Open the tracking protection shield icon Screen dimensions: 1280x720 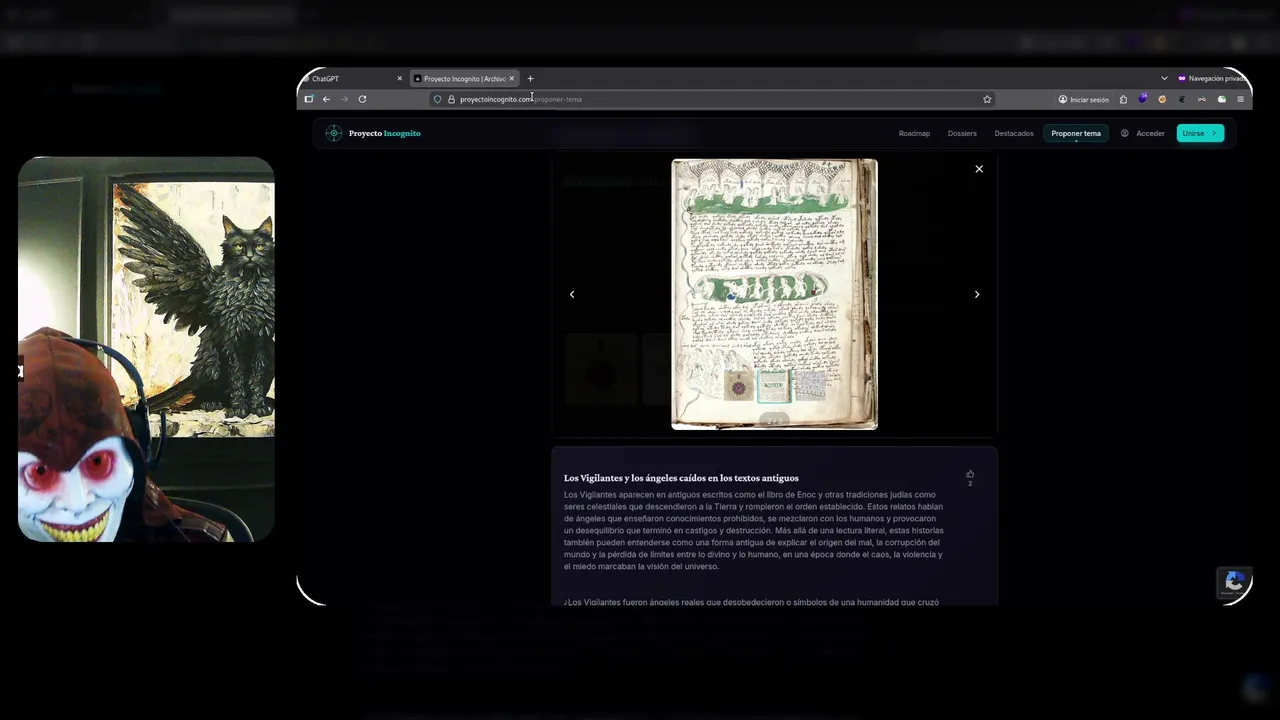[x=437, y=99]
